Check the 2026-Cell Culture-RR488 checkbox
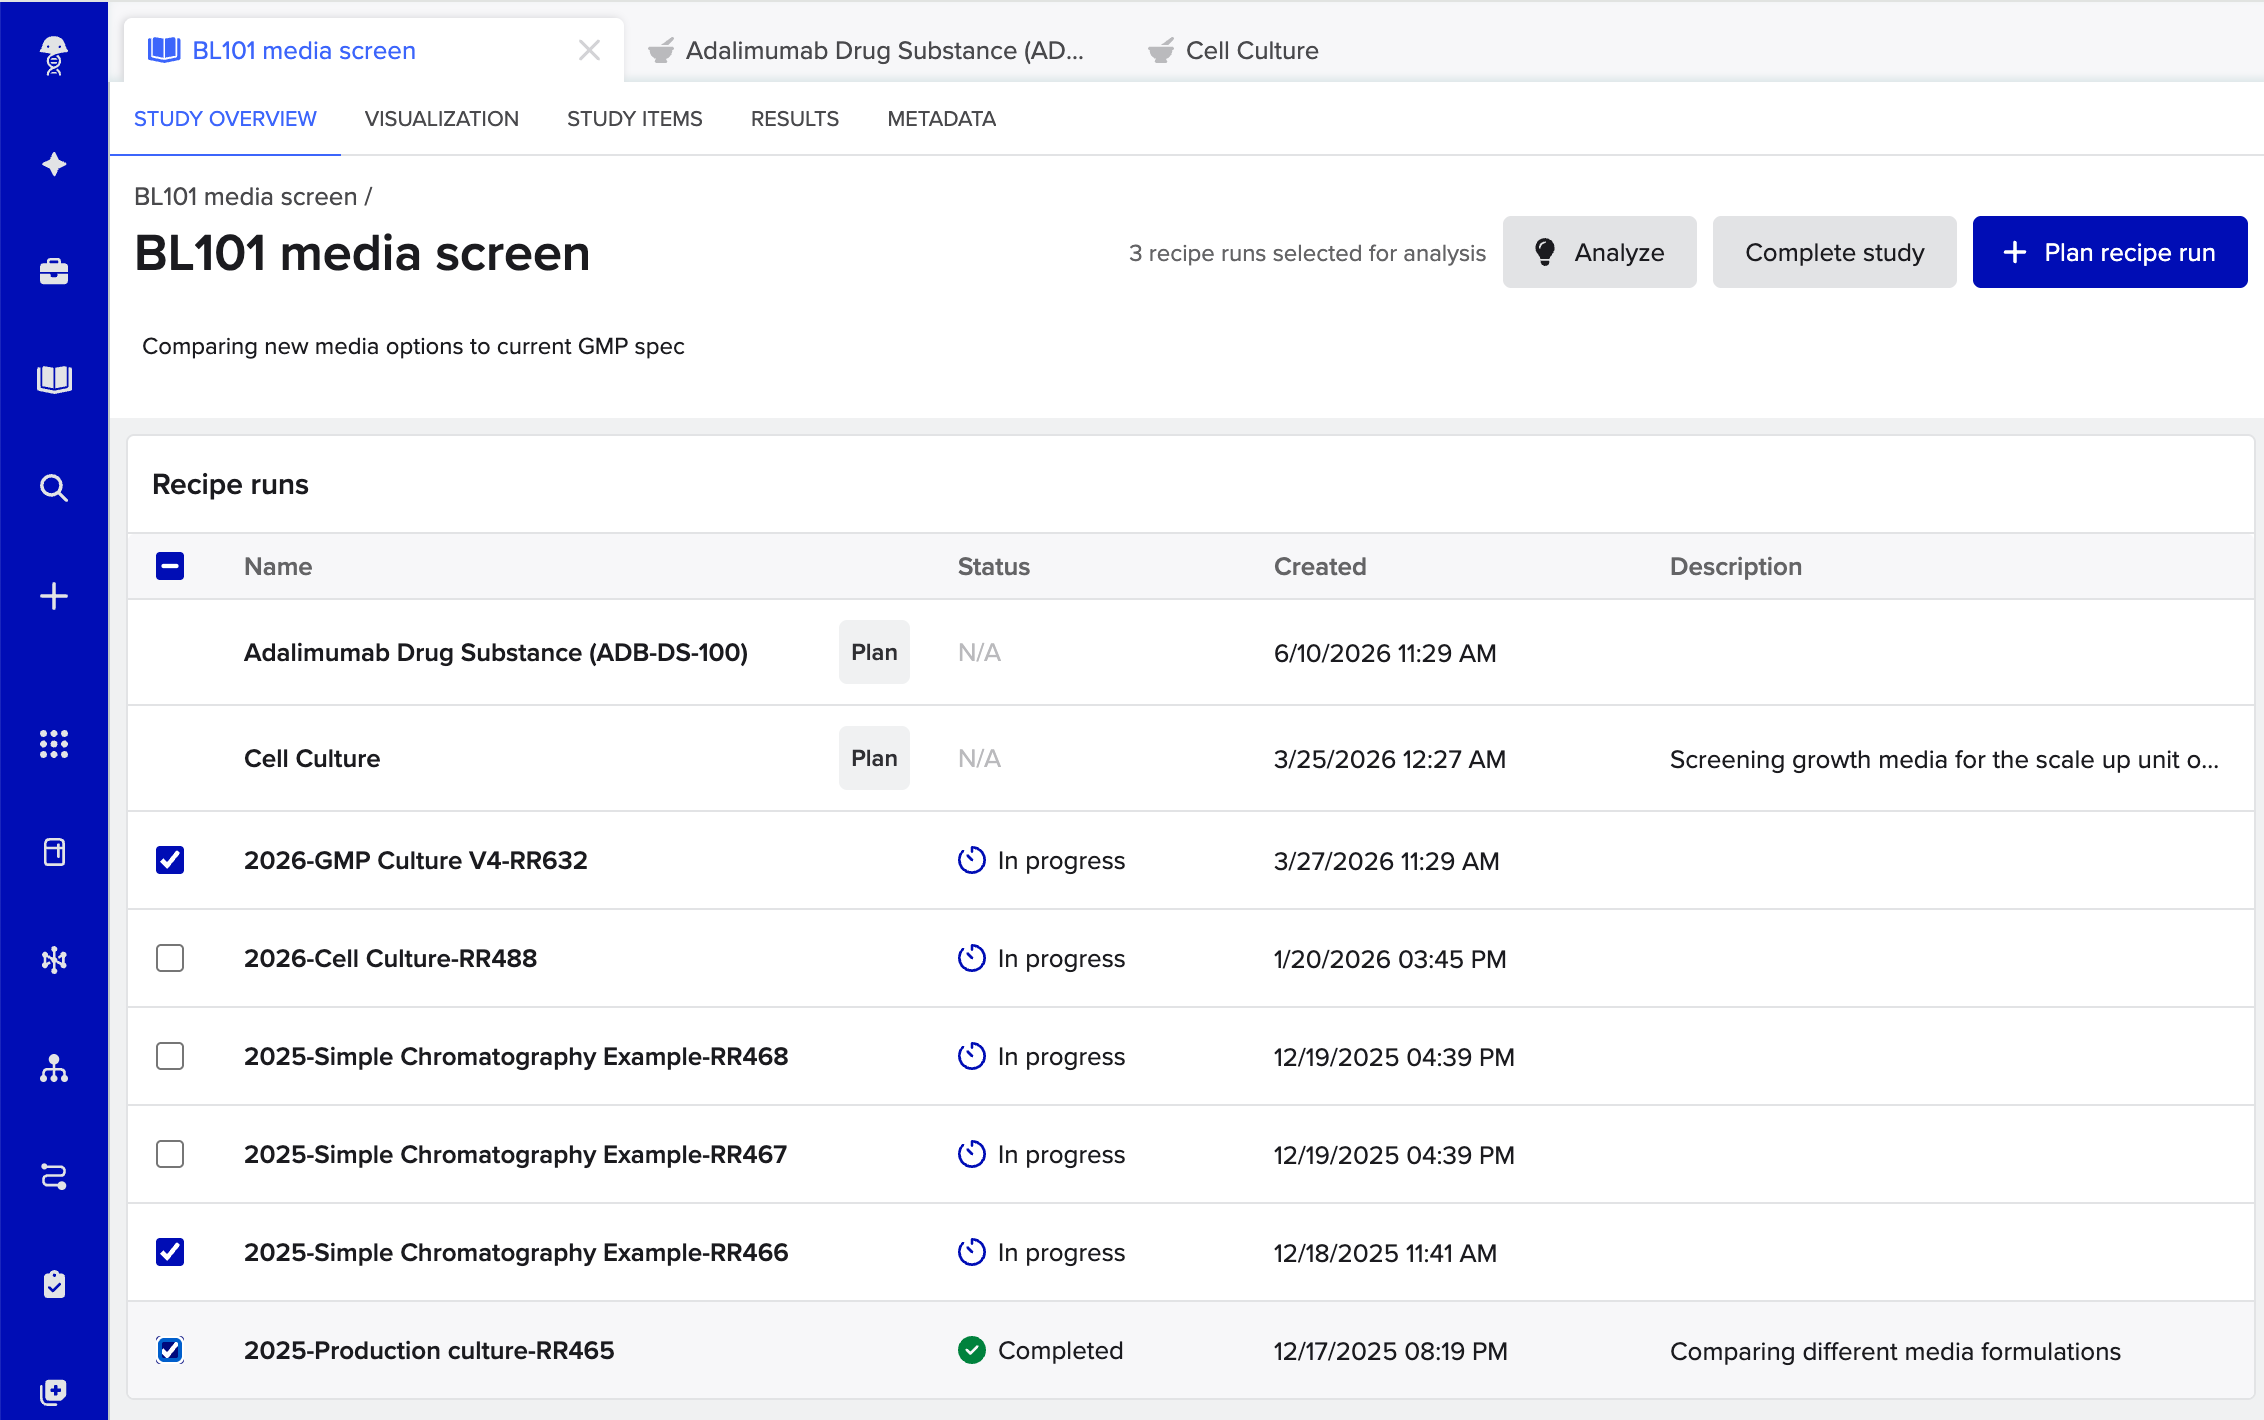 [170, 958]
